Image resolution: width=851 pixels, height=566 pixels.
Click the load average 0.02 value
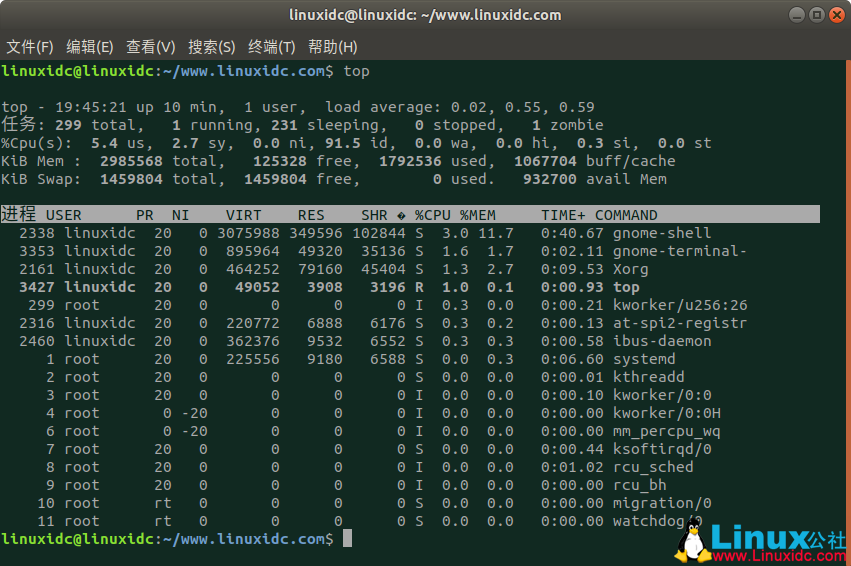pos(468,107)
